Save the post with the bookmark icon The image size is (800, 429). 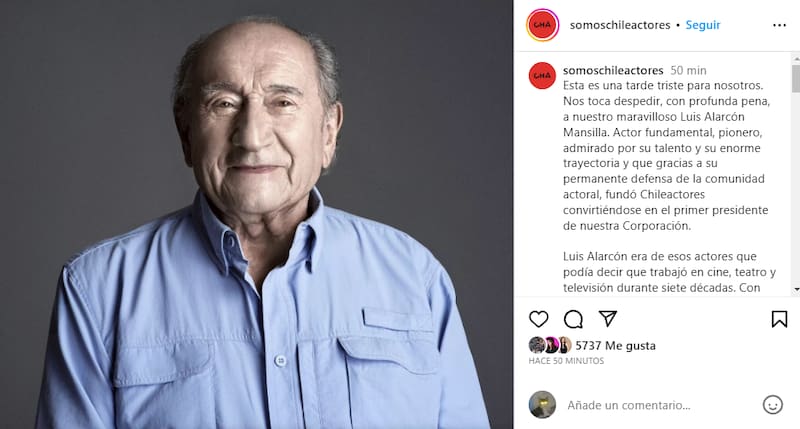779,319
